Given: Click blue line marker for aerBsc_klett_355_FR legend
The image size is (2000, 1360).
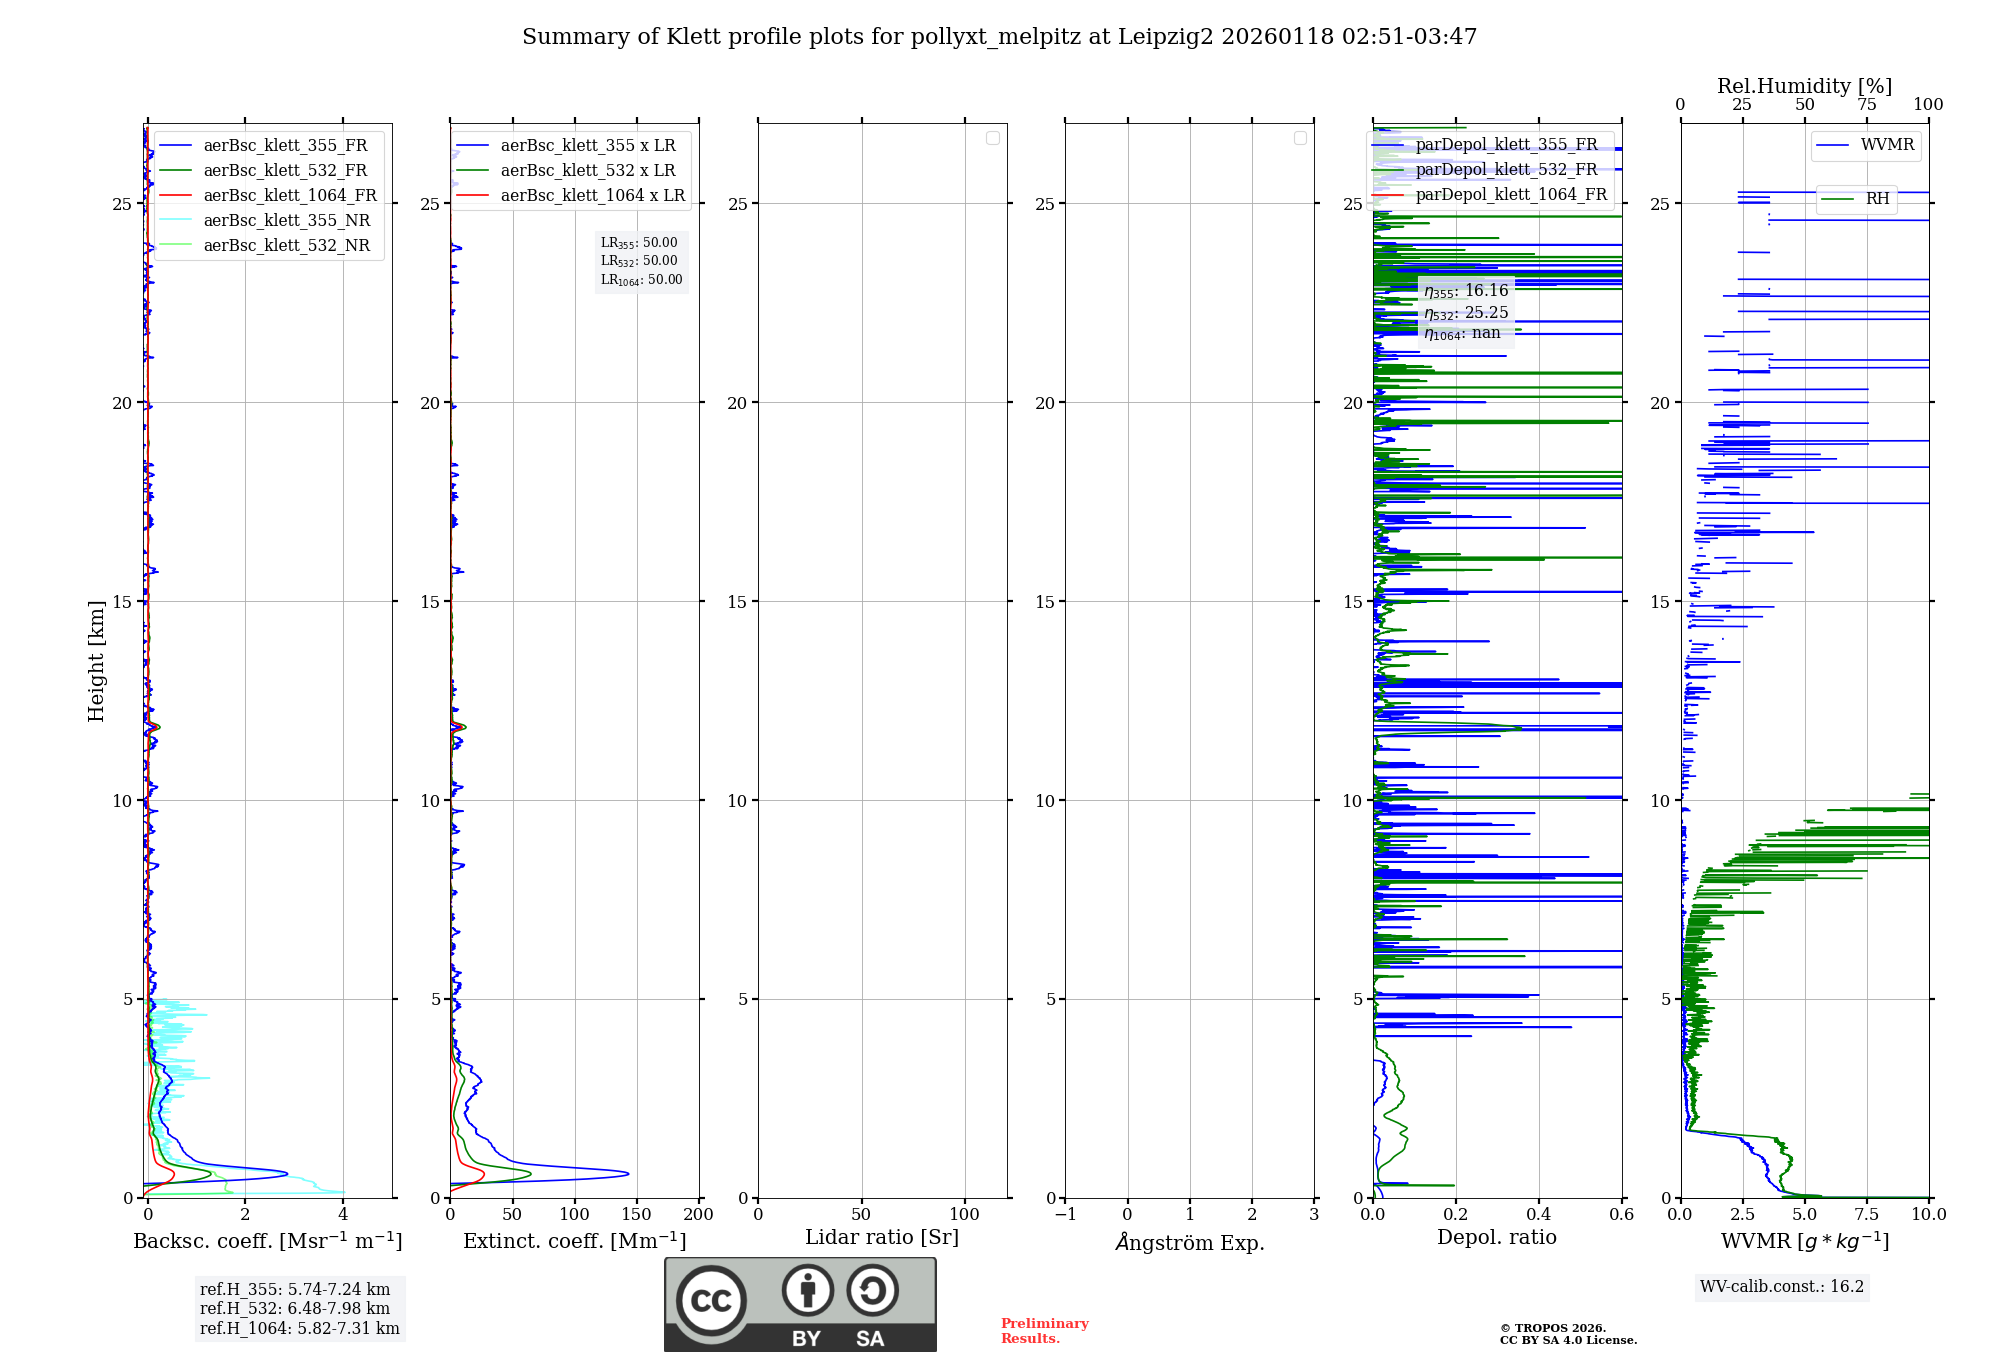Looking at the screenshot, I should click(x=175, y=146).
